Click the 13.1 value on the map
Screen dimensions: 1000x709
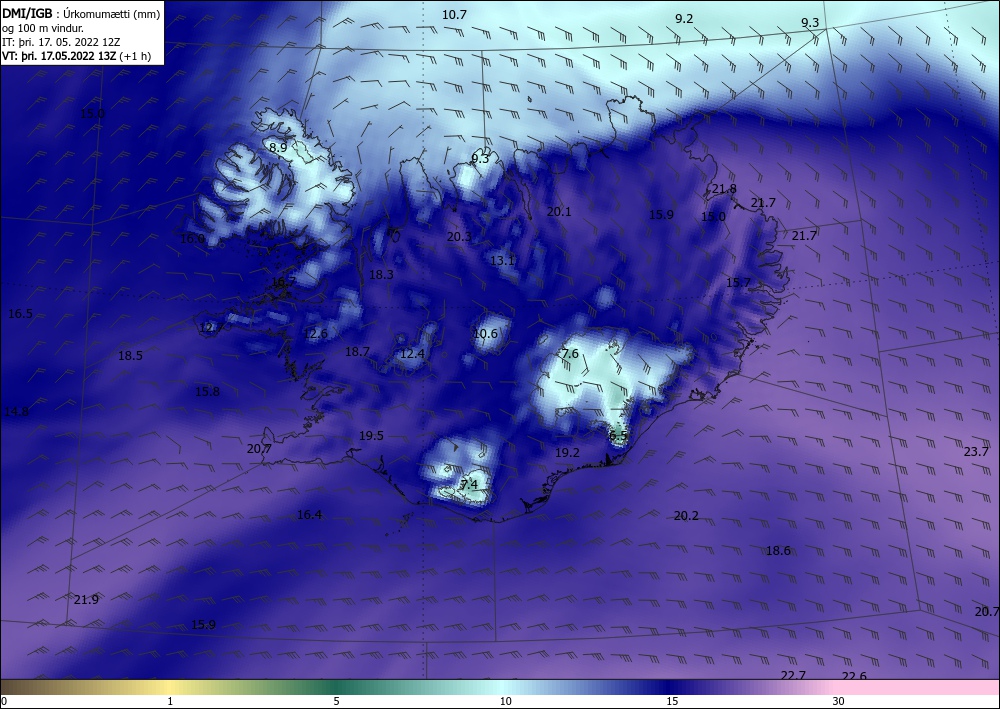pos(502,260)
